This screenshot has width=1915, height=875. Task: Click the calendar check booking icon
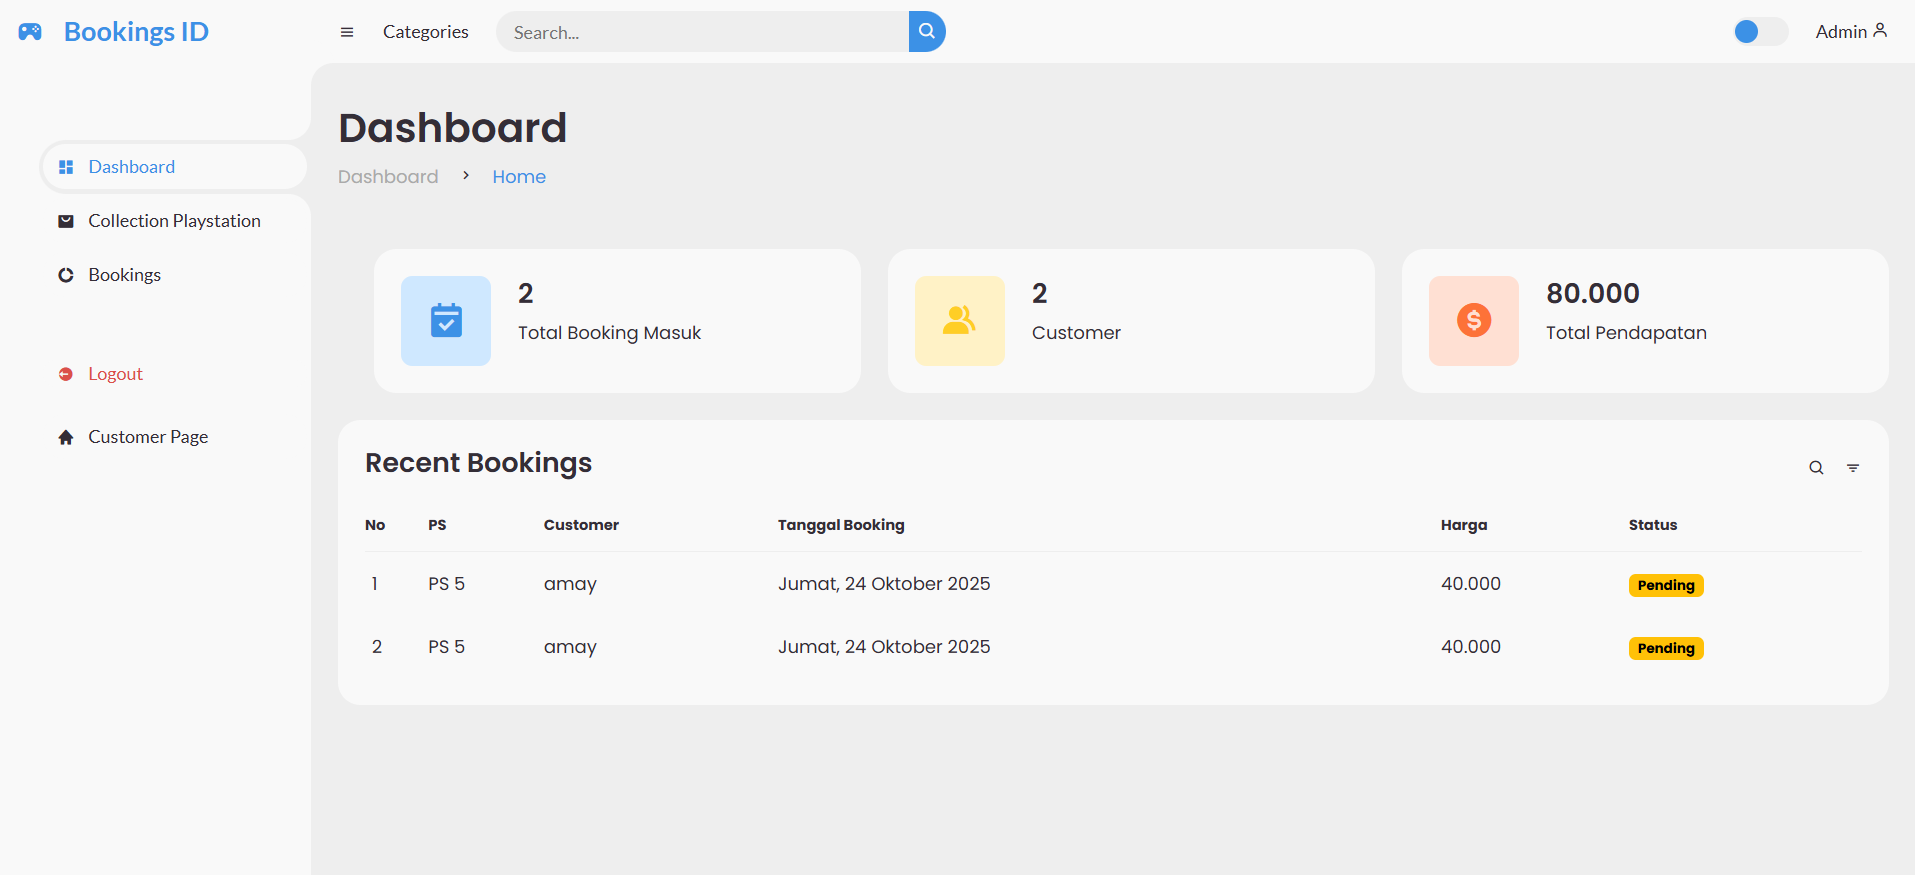coord(446,321)
